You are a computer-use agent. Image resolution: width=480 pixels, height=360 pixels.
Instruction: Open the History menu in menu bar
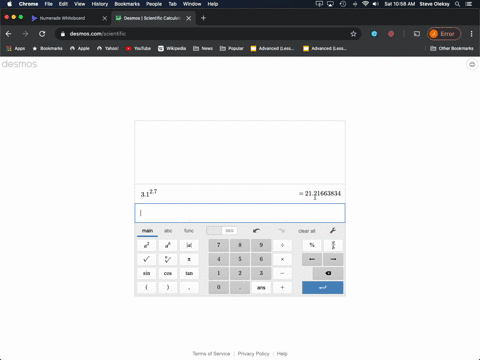pyautogui.click(x=100, y=4)
